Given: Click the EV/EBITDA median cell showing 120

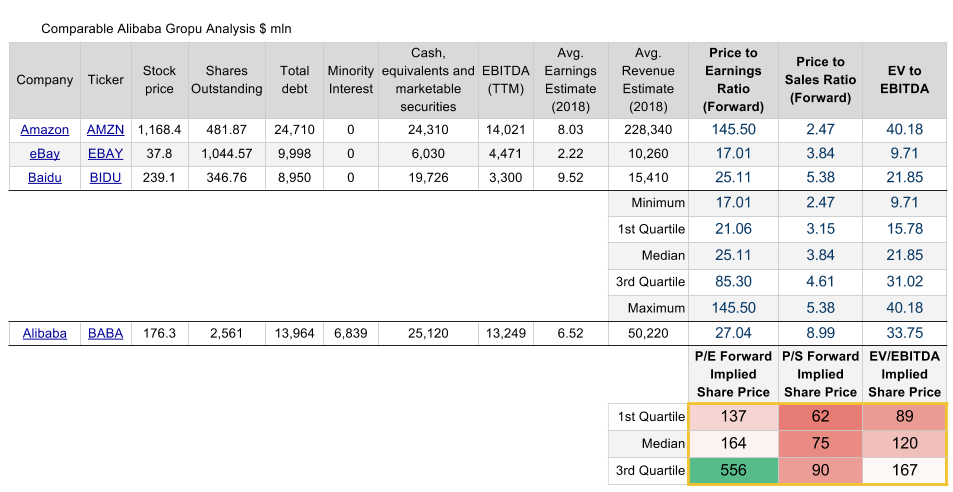Looking at the screenshot, I should click(904, 443).
